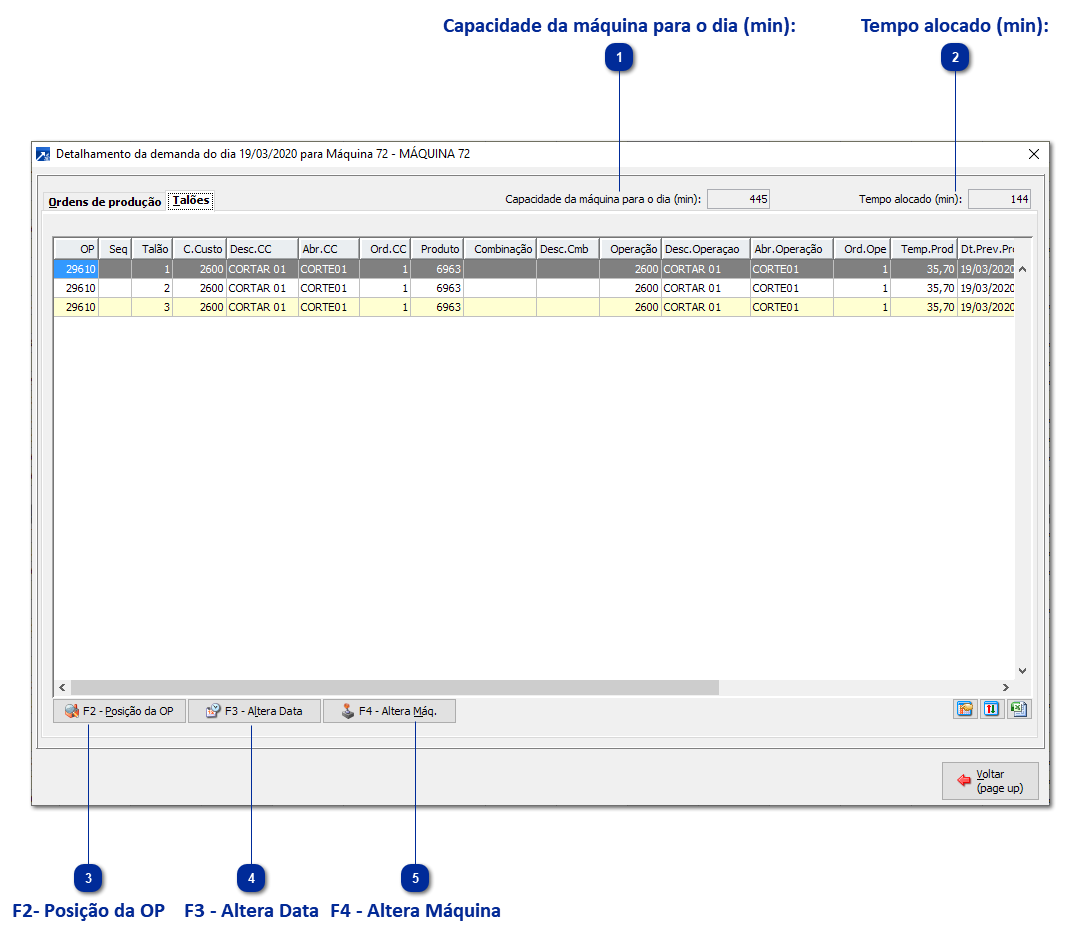Click the Talão cell with value 3
1065x939 pixels.
click(152, 307)
